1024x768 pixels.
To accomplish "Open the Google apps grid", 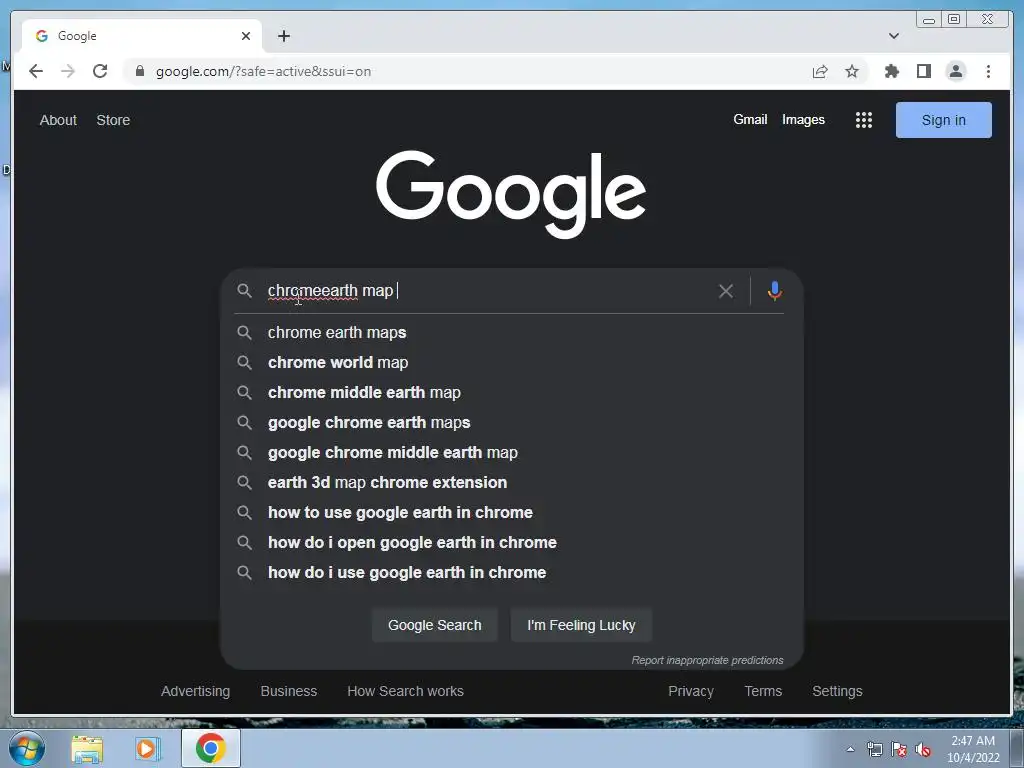I will tap(864, 120).
